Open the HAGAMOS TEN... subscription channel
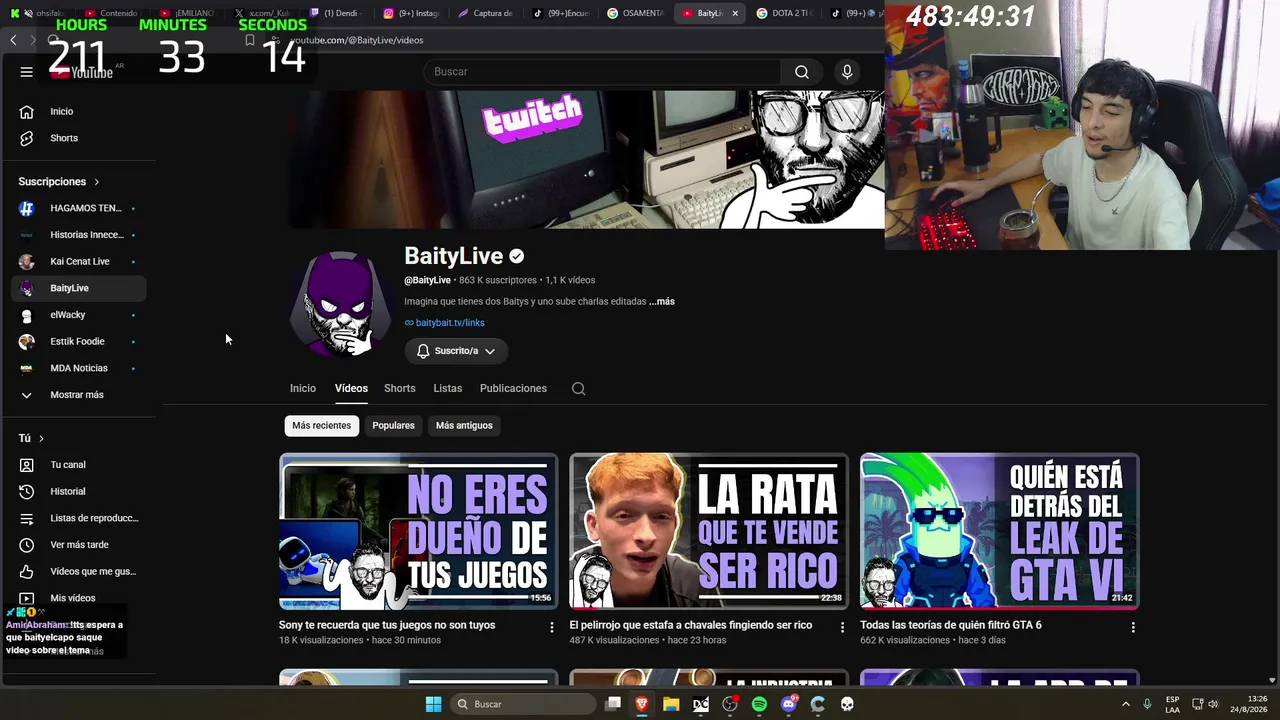This screenshot has width=1280, height=720. click(x=80, y=208)
